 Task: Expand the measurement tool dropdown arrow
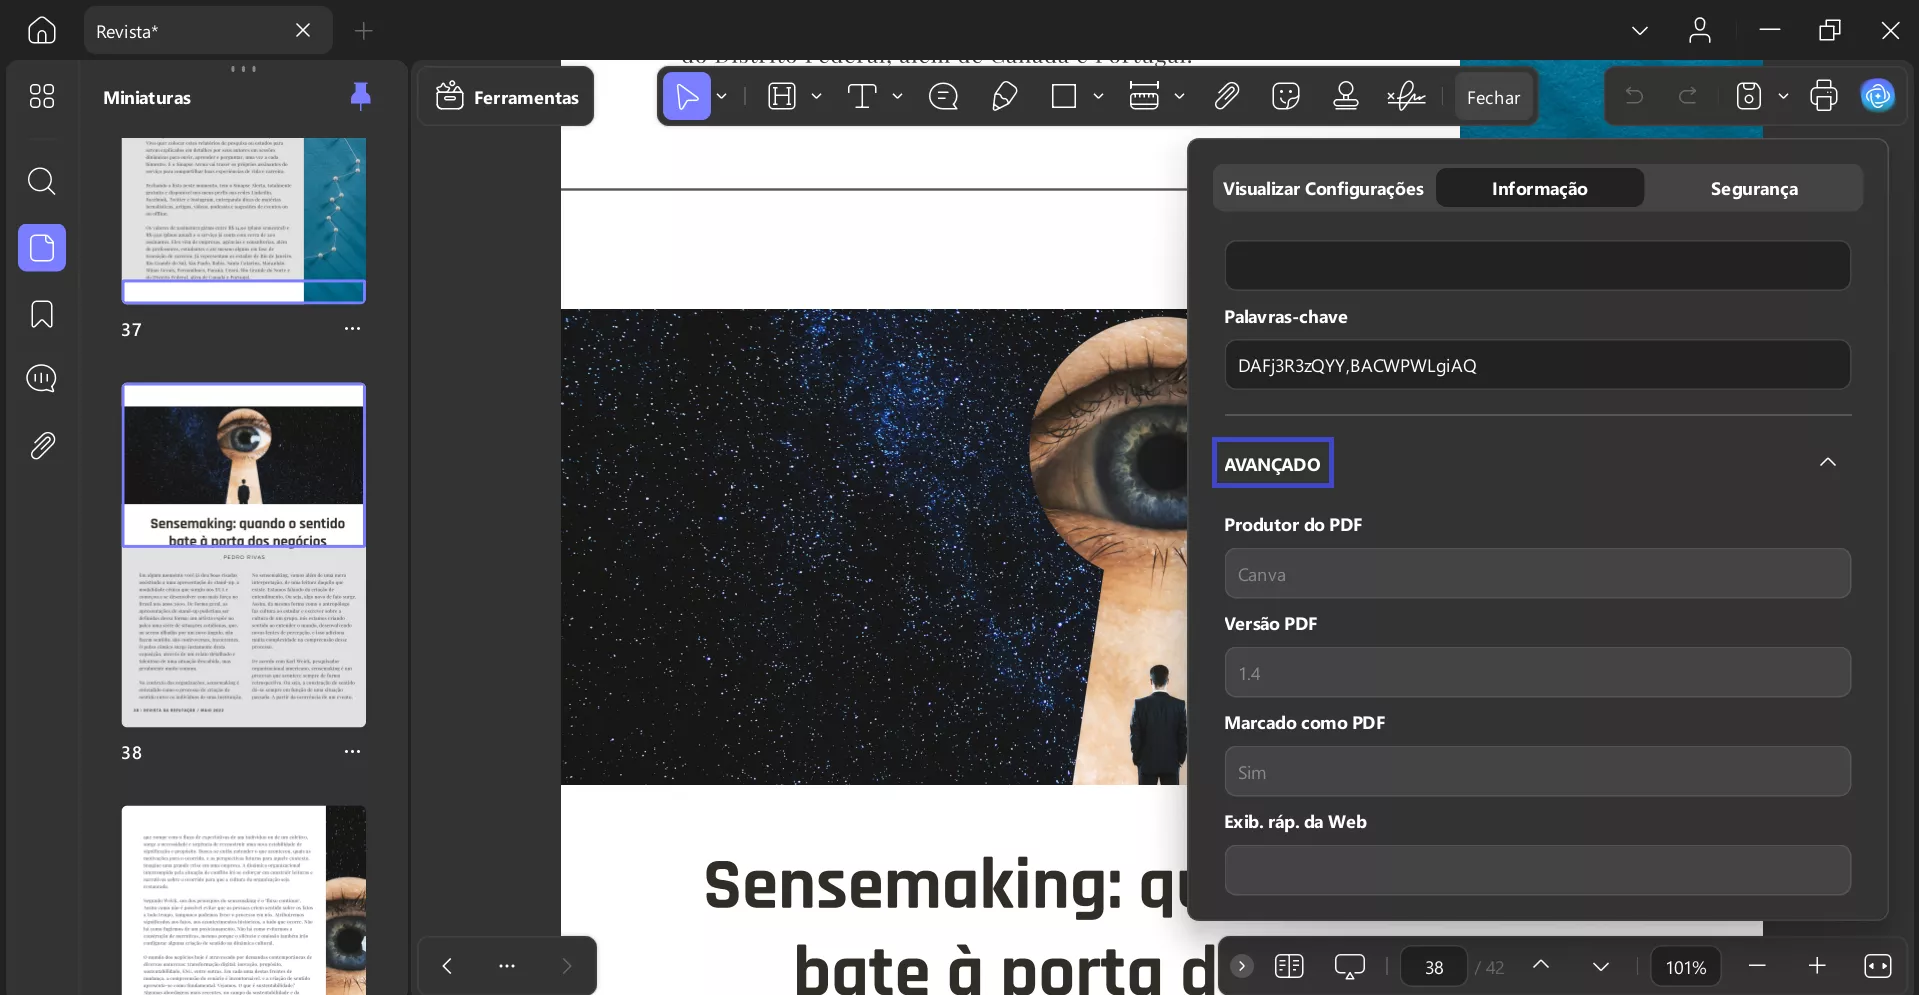point(1179,96)
